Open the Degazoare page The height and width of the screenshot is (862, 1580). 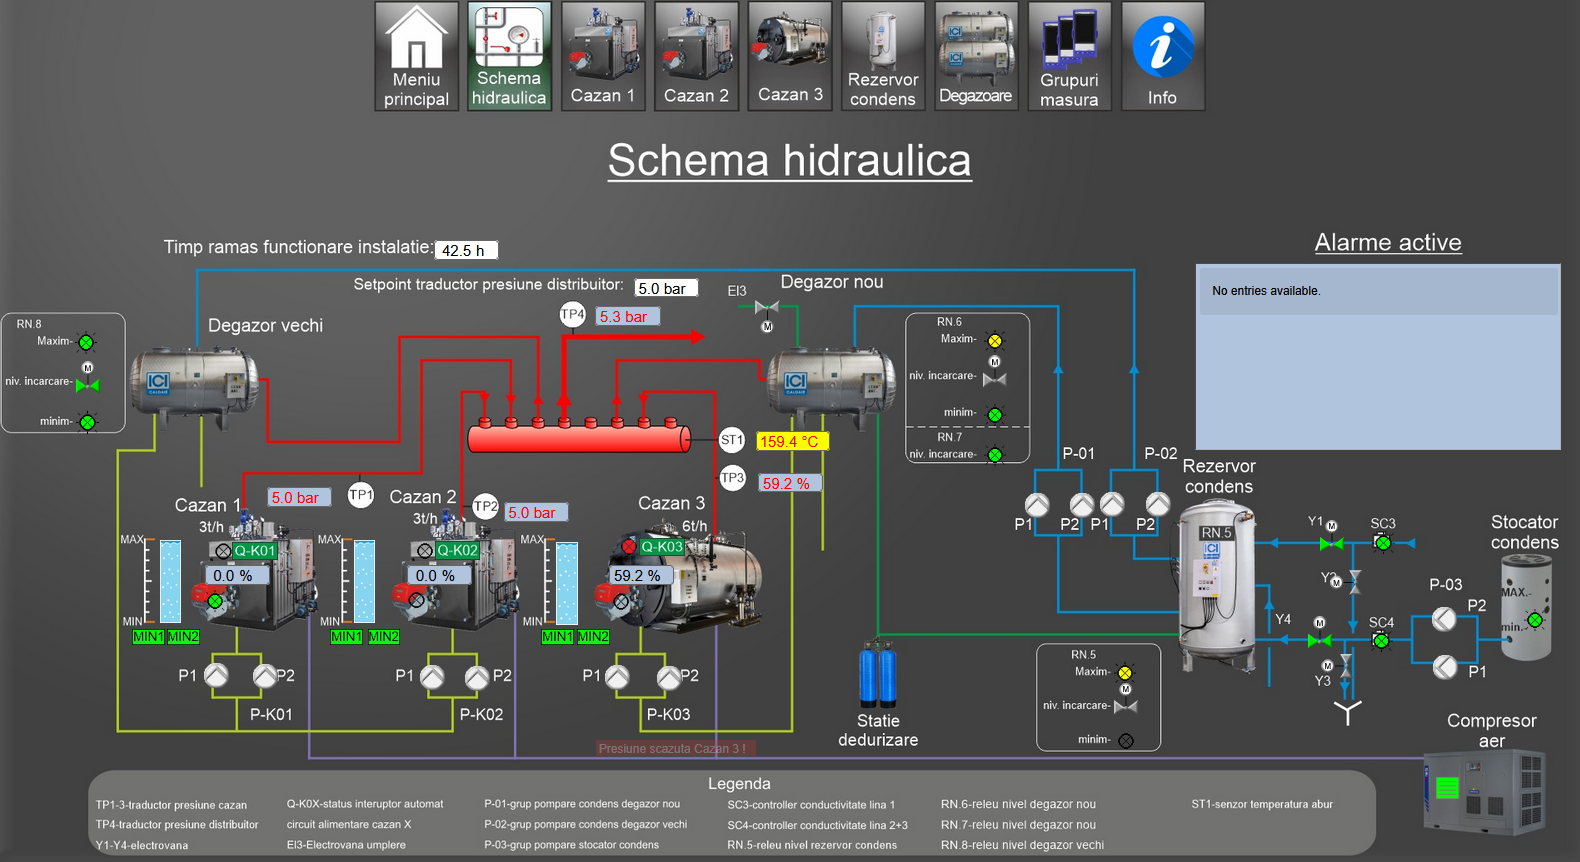pyautogui.click(x=975, y=56)
